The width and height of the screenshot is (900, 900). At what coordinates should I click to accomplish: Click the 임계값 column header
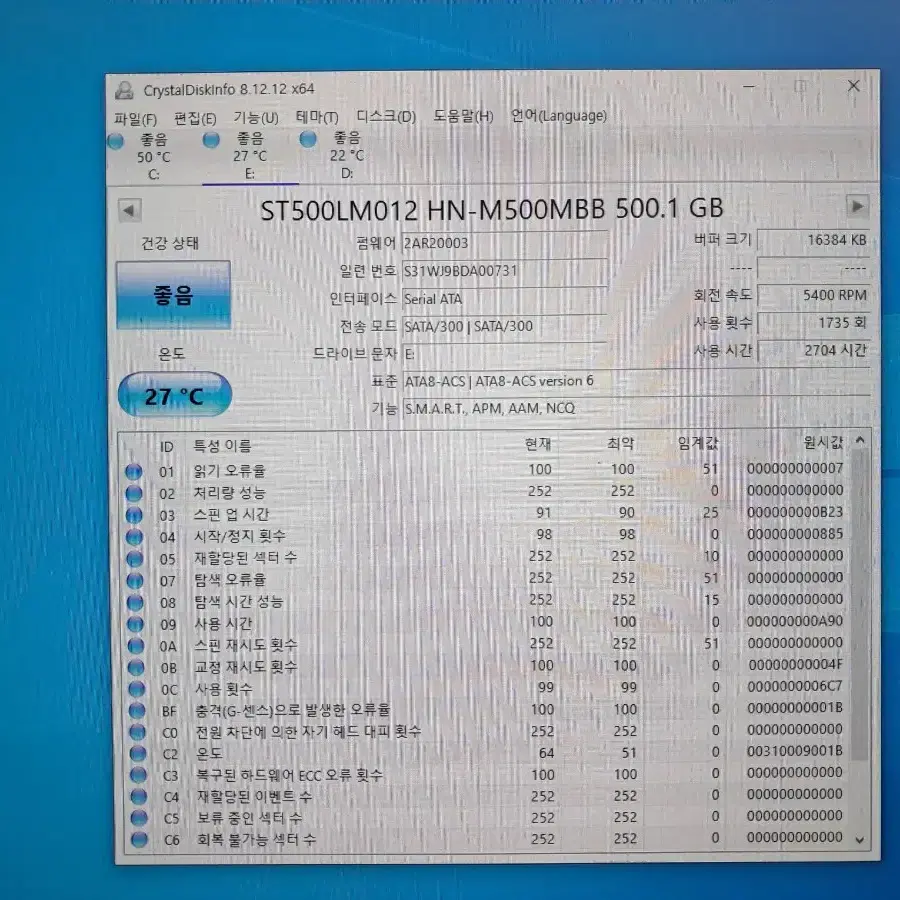(698, 443)
